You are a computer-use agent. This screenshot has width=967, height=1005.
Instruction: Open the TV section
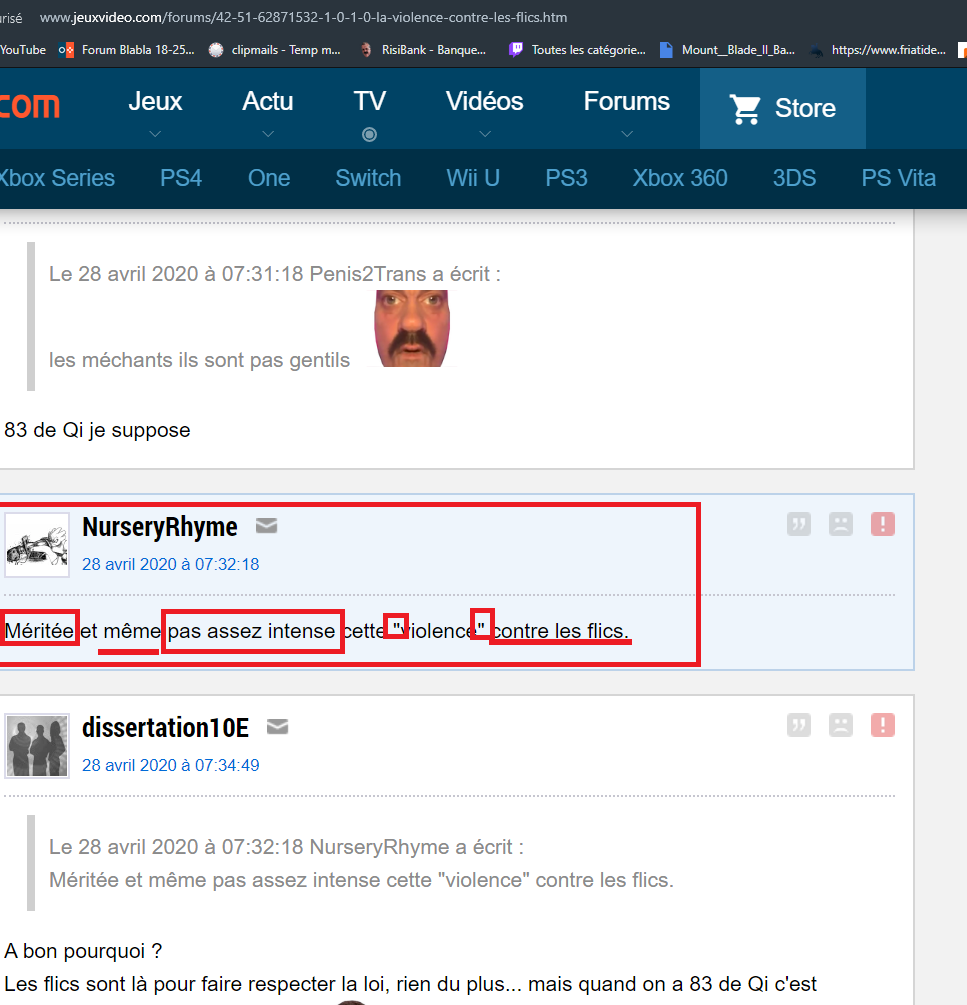(x=370, y=102)
